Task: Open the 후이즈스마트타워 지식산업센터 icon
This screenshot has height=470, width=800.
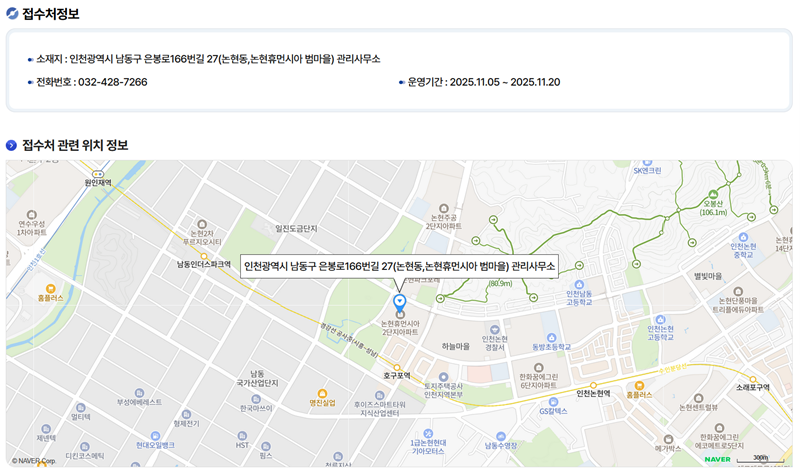Action: tap(379, 395)
